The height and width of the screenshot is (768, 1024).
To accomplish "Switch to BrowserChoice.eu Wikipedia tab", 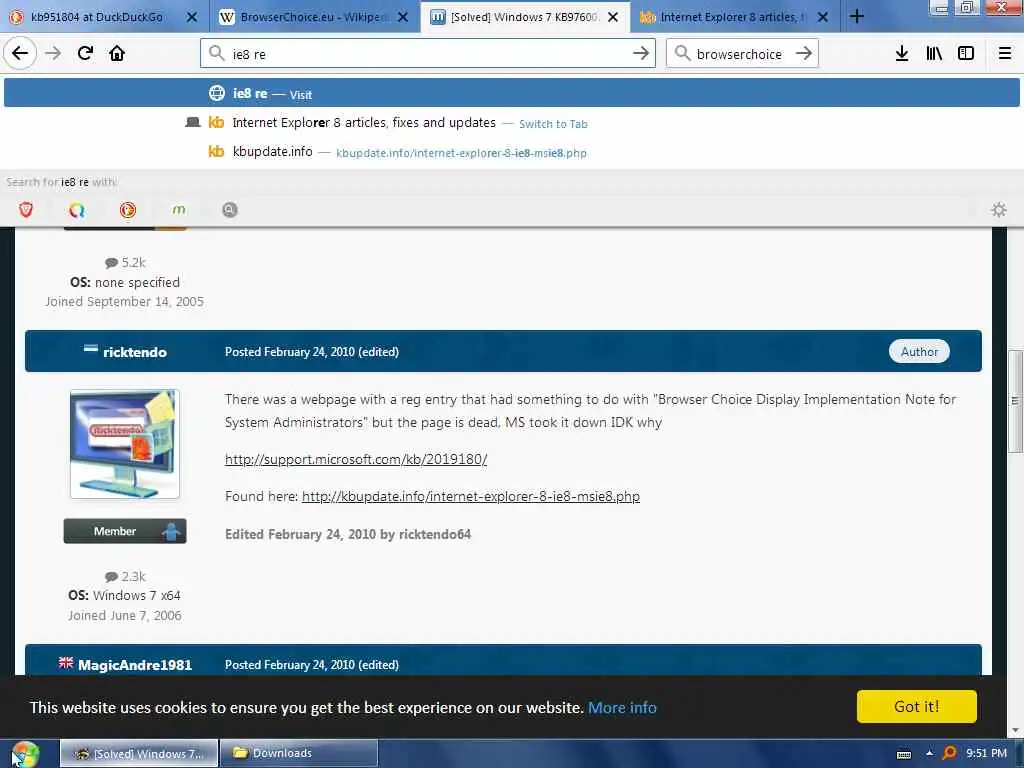I will pos(315,17).
